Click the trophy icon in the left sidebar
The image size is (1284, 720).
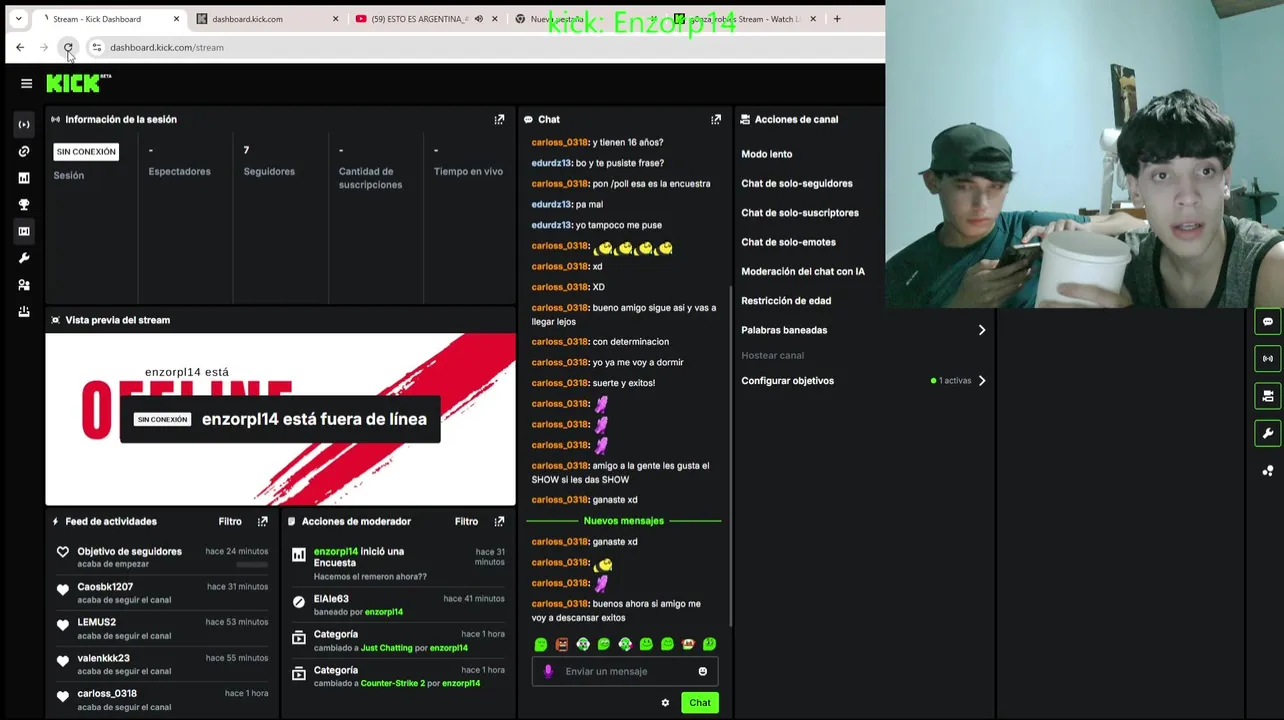[x=24, y=204]
